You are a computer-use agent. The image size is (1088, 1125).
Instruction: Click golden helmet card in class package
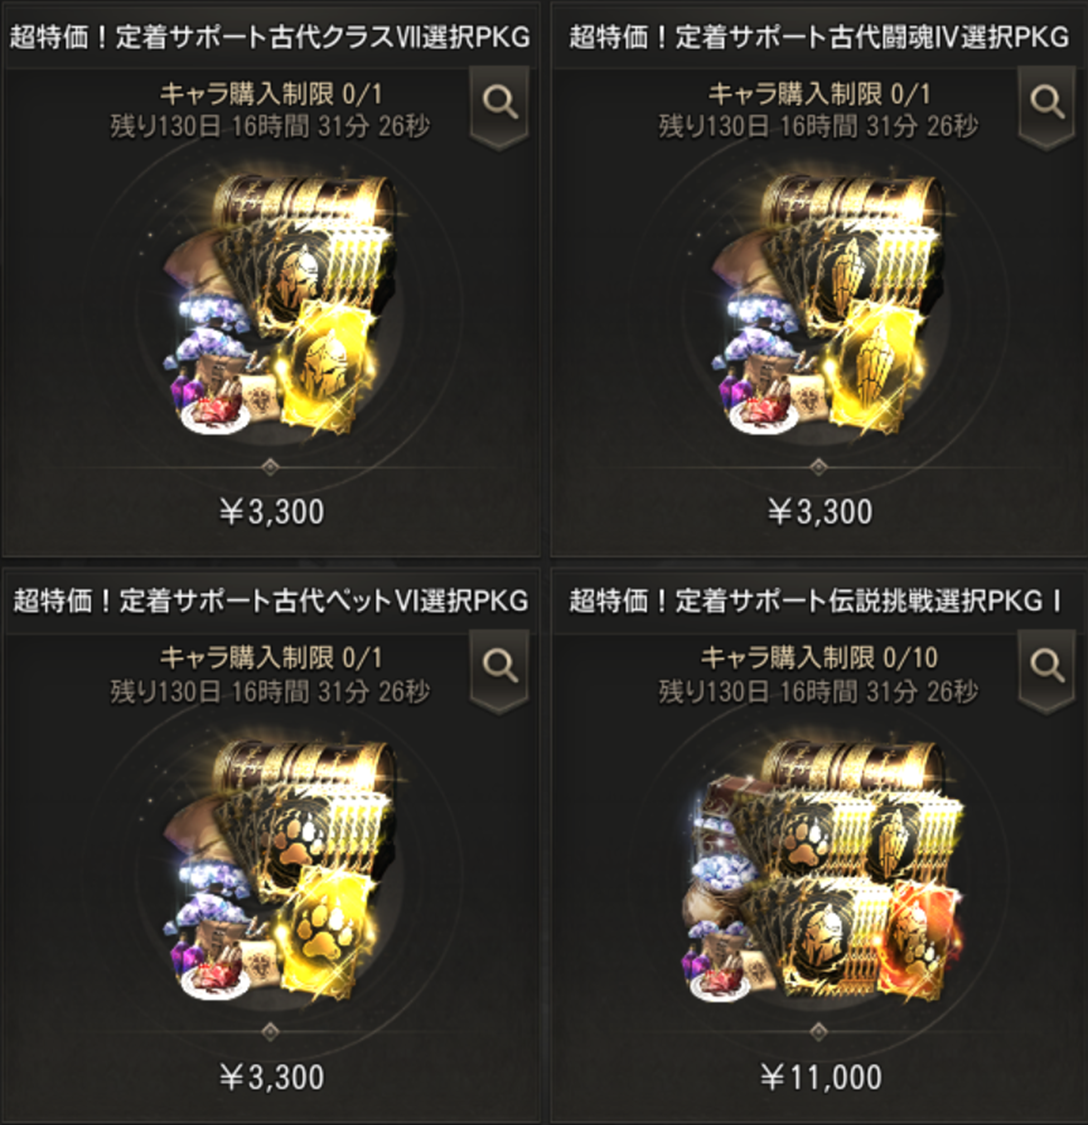tap(327, 367)
